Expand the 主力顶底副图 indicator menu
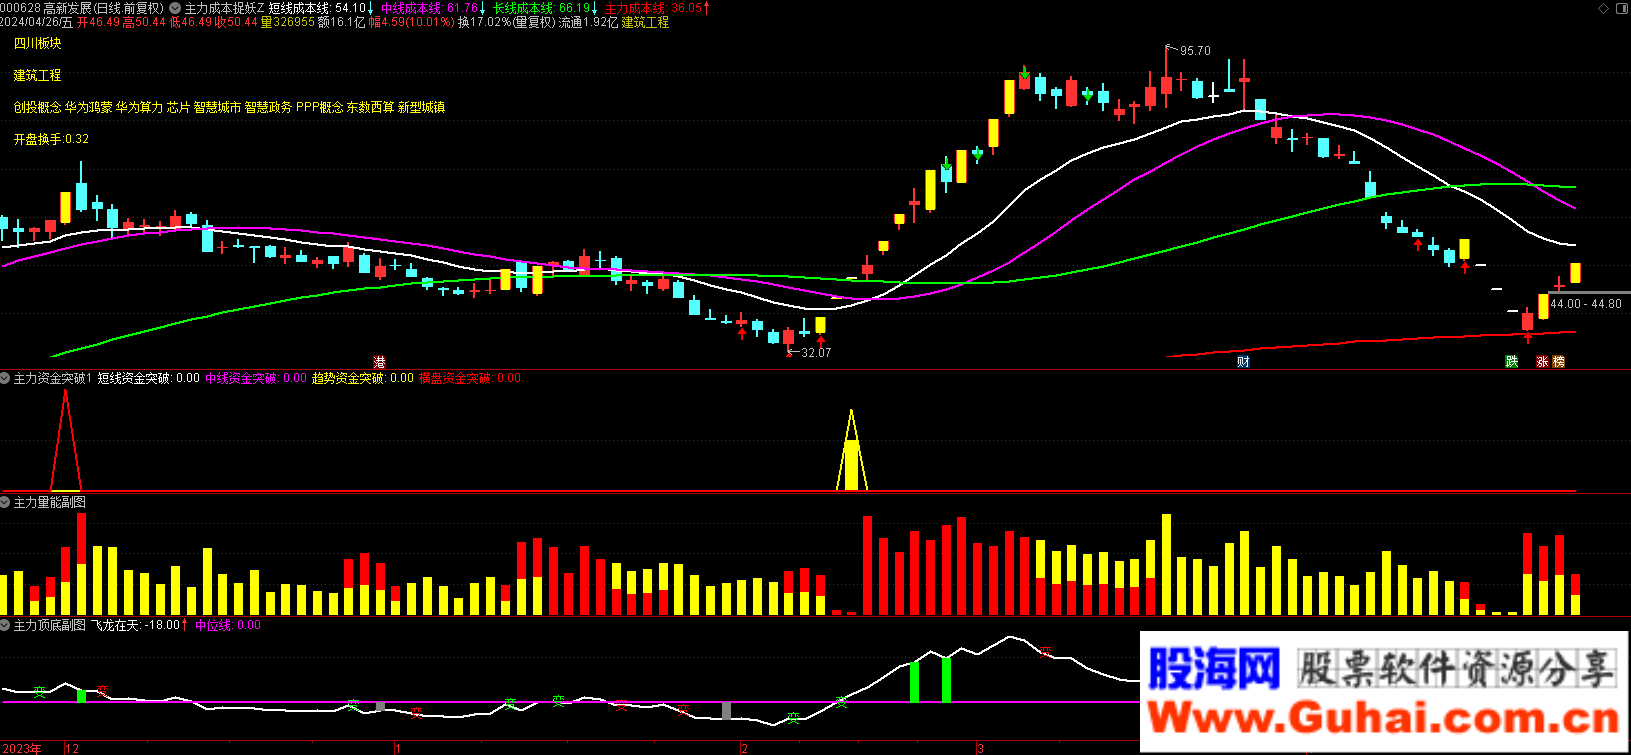This screenshot has width=1631, height=755. pos(5,625)
